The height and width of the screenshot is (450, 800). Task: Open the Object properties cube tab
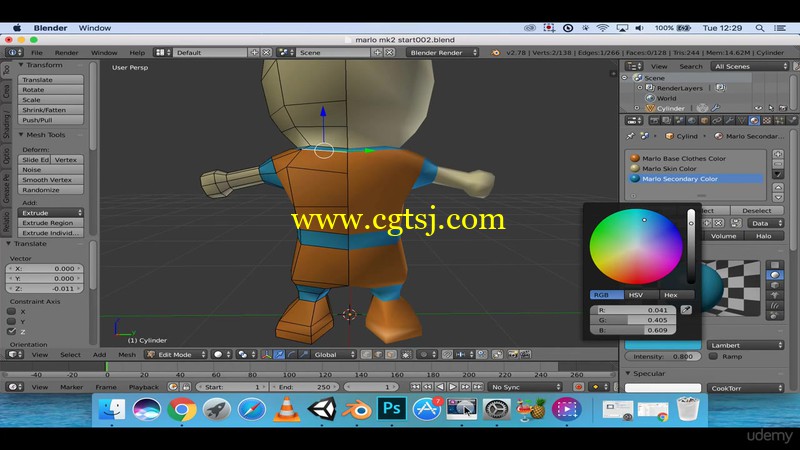pyautogui.click(x=704, y=120)
